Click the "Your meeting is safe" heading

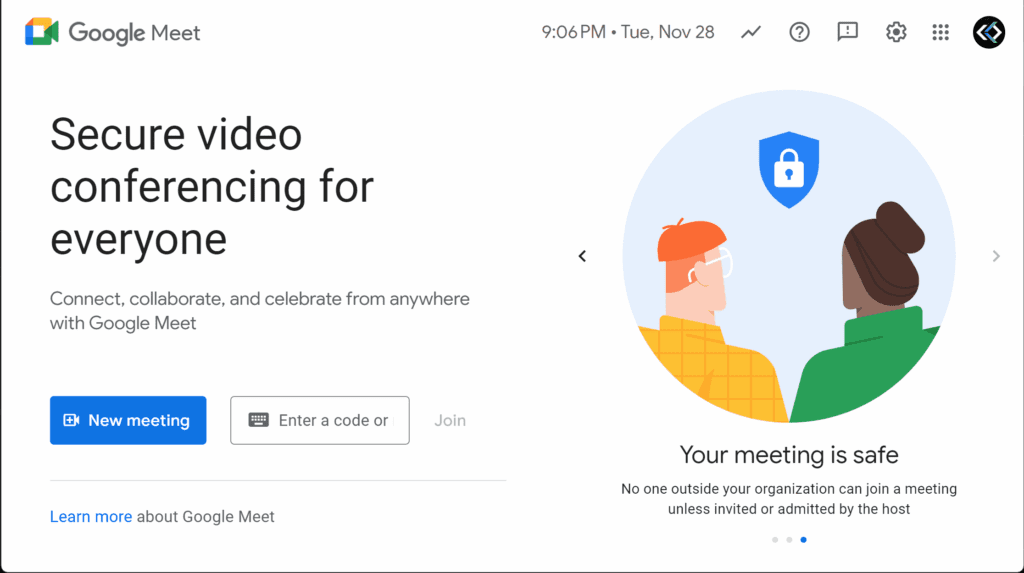[x=789, y=455]
